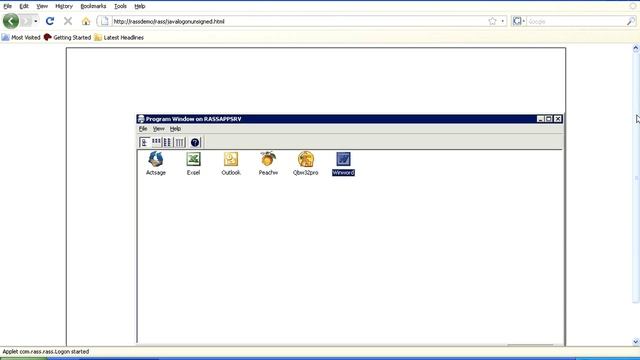Open File menu in Program Window
The width and height of the screenshot is (640, 360).
(x=143, y=129)
